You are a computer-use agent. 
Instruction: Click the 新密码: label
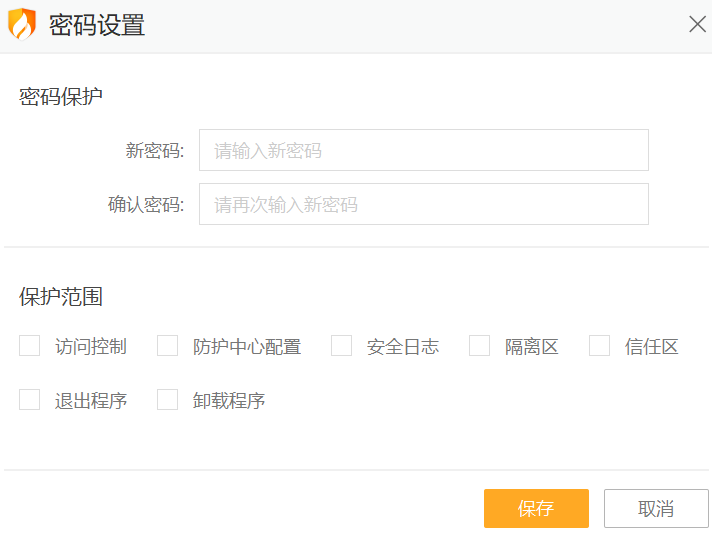click(155, 151)
